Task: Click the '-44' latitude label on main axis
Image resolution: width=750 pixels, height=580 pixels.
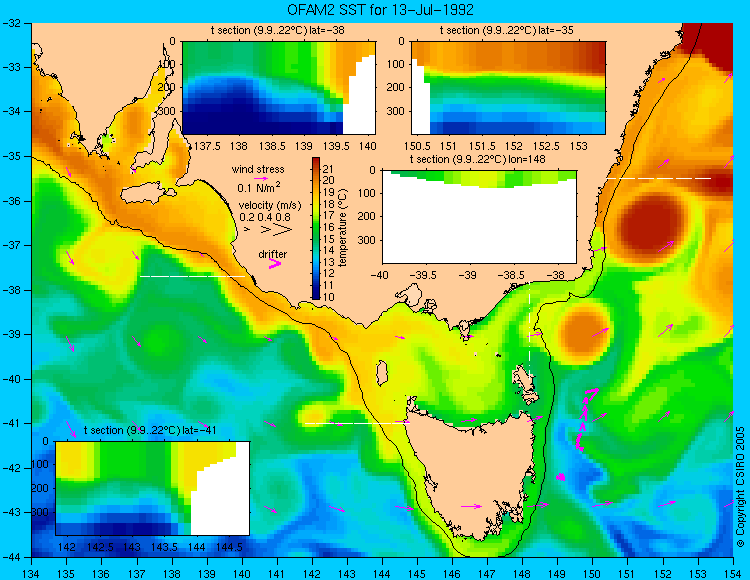Action: pyautogui.click(x=10, y=557)
